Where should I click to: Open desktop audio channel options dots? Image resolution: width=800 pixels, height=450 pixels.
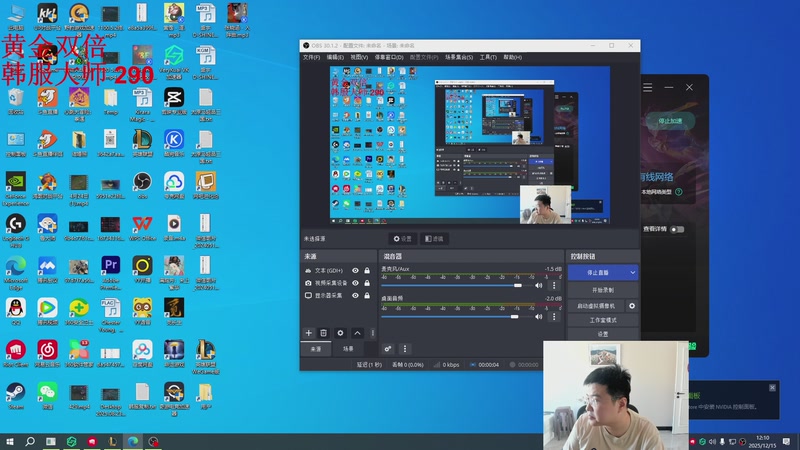554,317
